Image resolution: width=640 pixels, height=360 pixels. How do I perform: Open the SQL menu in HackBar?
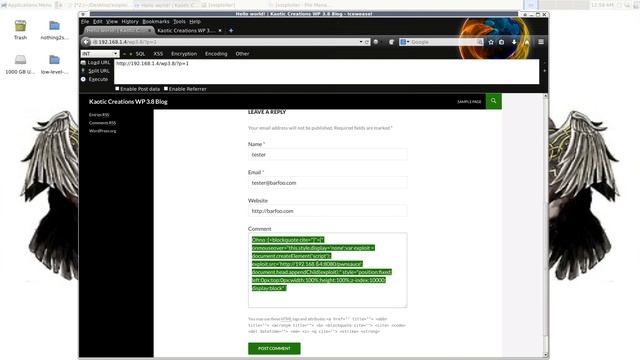pos(140,54)
